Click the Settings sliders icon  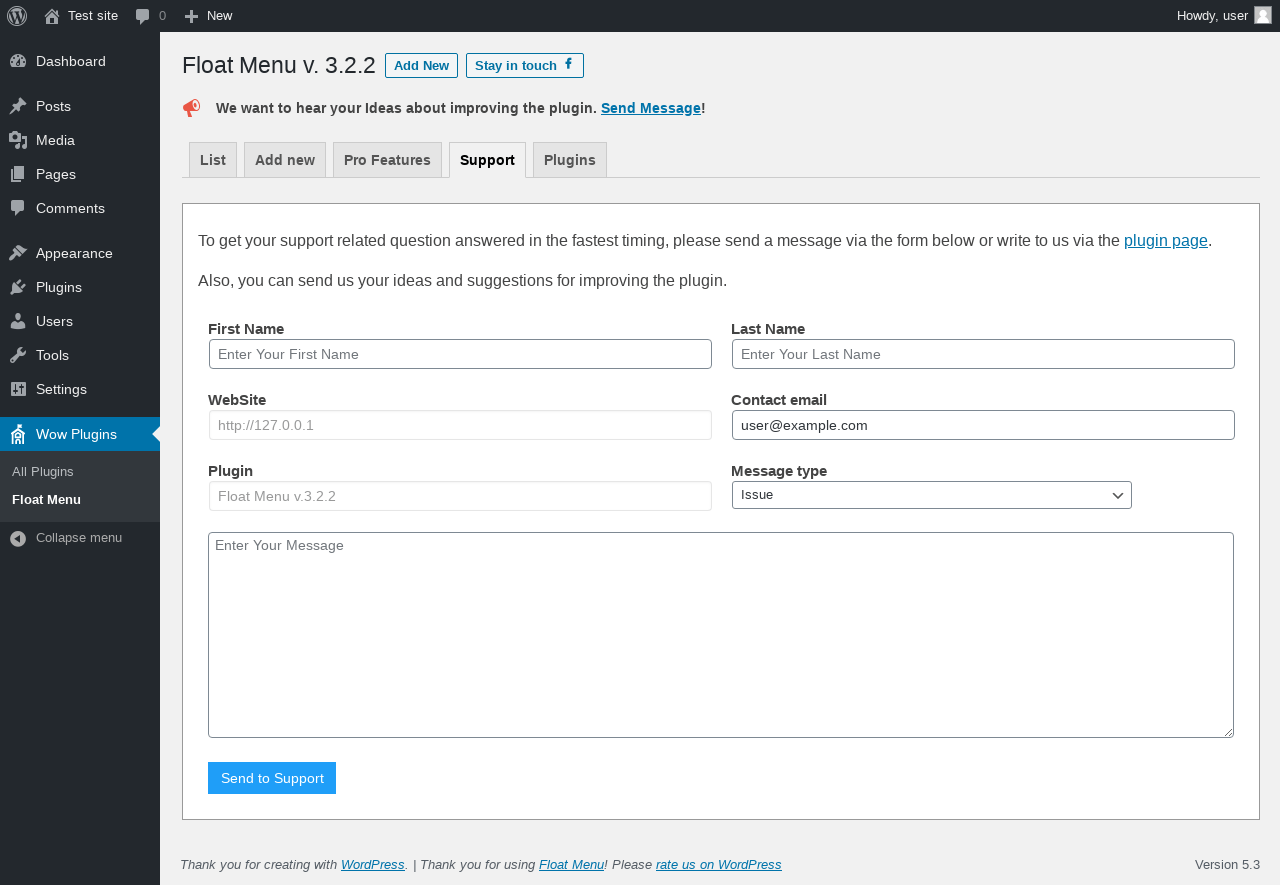(x=18, y=389)
